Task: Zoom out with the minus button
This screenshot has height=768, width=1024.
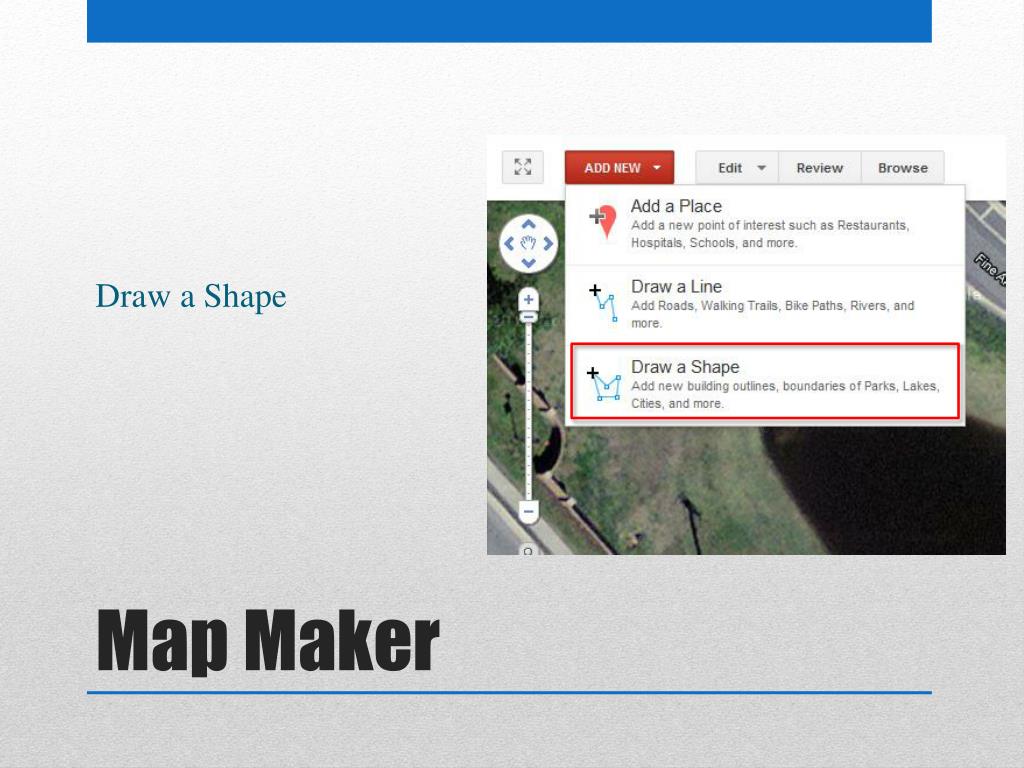Action: tap(528, 511)
